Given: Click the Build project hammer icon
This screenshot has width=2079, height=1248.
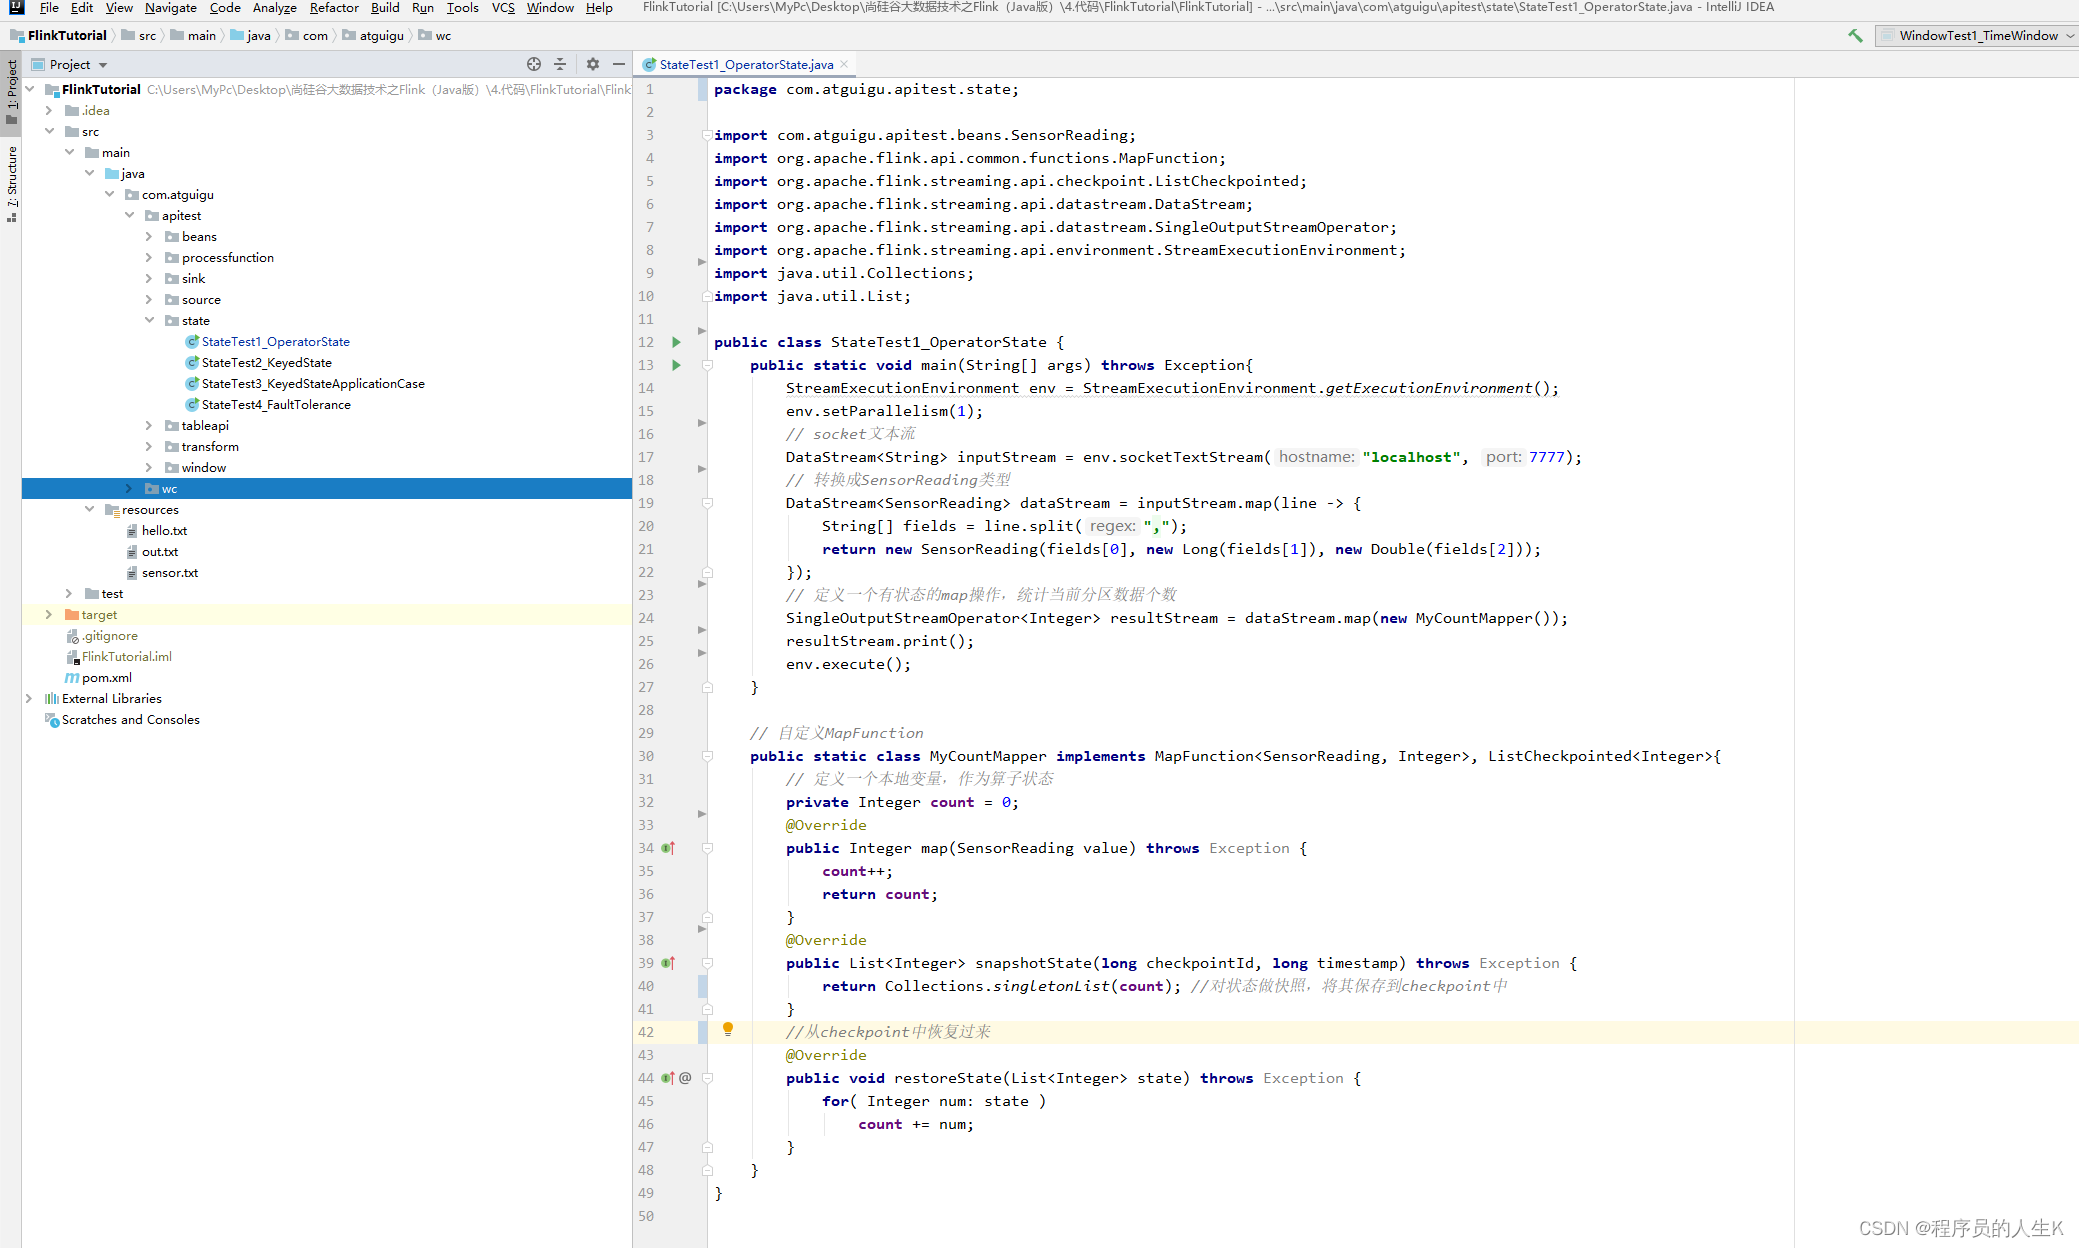Looking at the screenshot, I should point(1855,36).
